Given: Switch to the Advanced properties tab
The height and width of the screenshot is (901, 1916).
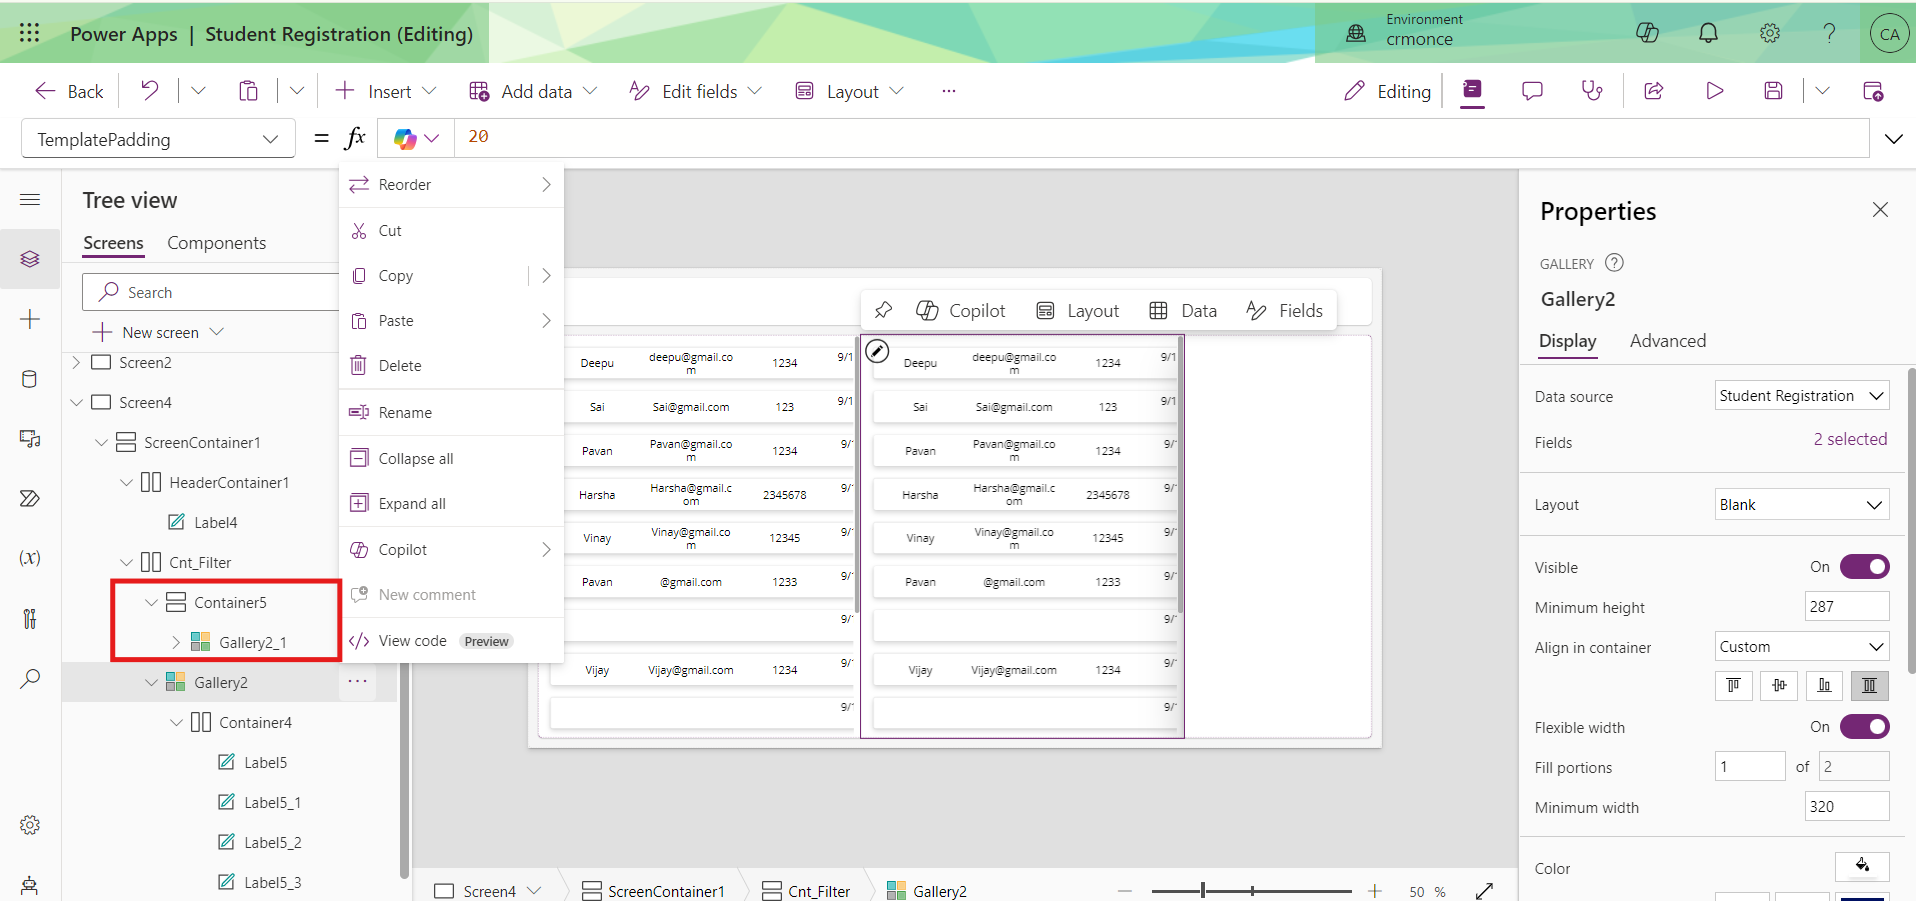Looking at the screenshot, I should click(1668, 341).
